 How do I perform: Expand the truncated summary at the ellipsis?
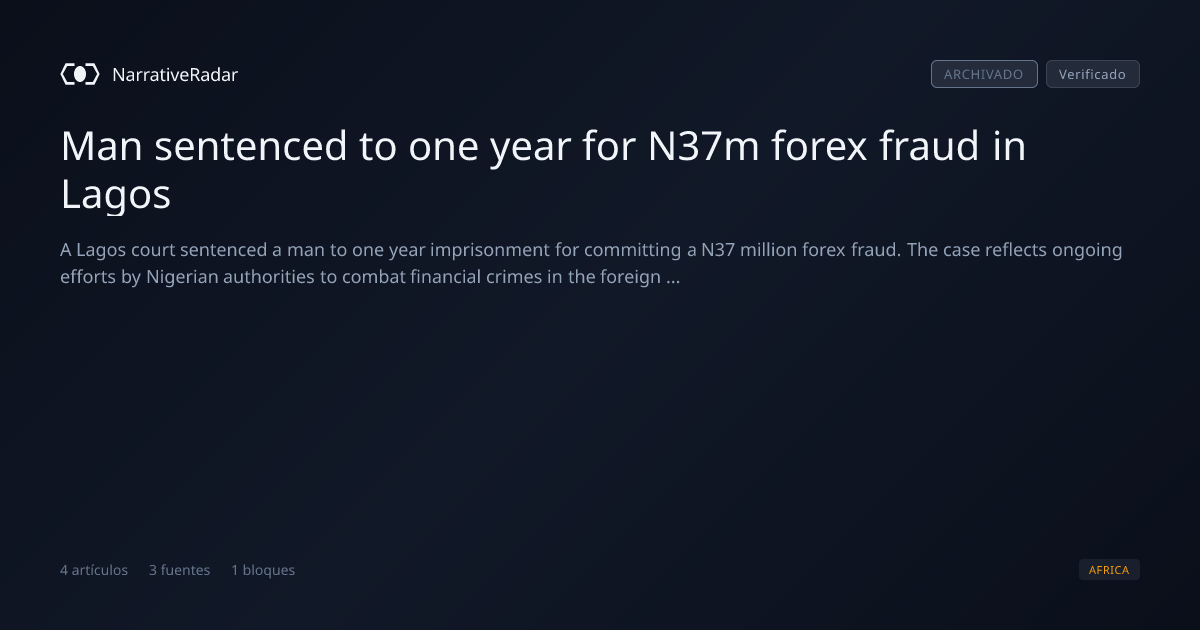(x=672, y=277)
